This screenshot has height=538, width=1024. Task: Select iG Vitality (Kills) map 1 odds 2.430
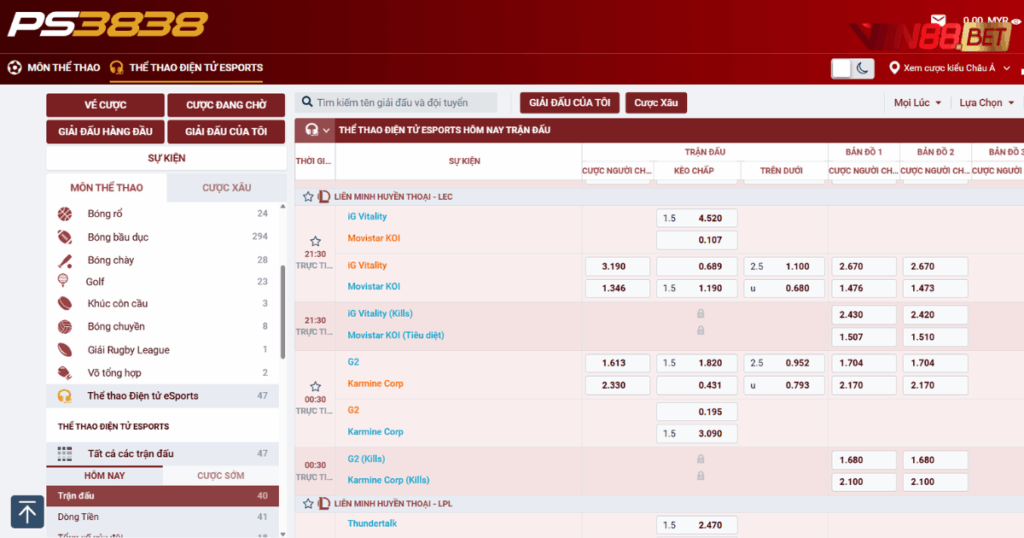863,315
